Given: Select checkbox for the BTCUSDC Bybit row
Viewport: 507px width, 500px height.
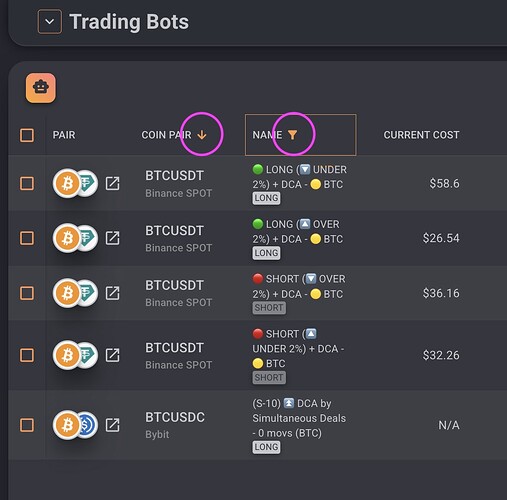Looking at the screenshot, I should 27,425.
